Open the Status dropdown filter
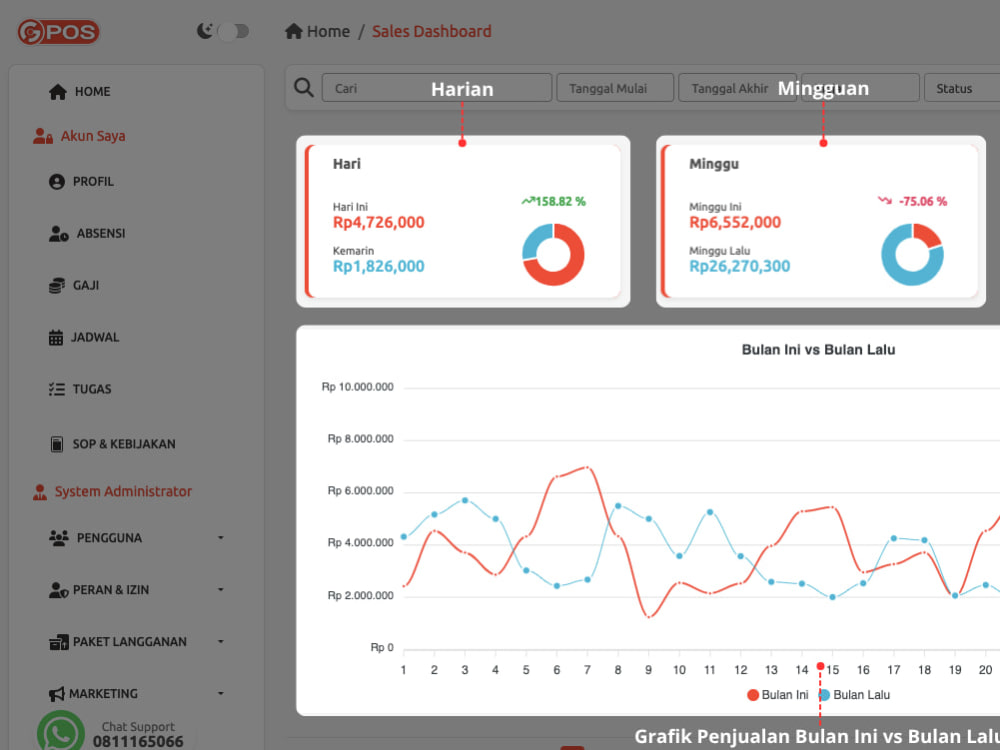 pyautogui.click(x=962, y=87)
